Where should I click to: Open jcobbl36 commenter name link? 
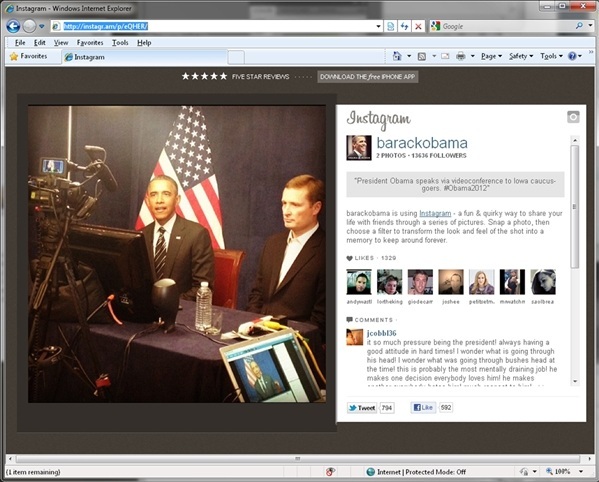click(381, 333)
